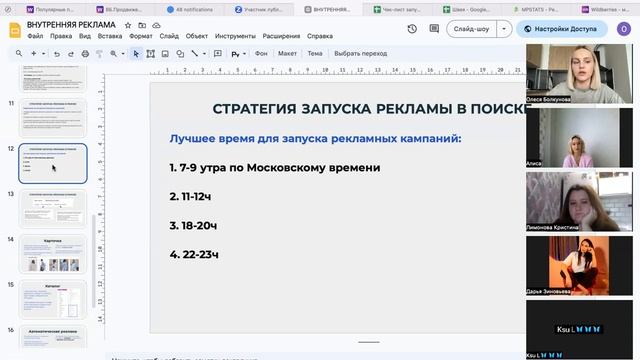
Task: Open the Слайд menu
Action: [x=169, y=36]
